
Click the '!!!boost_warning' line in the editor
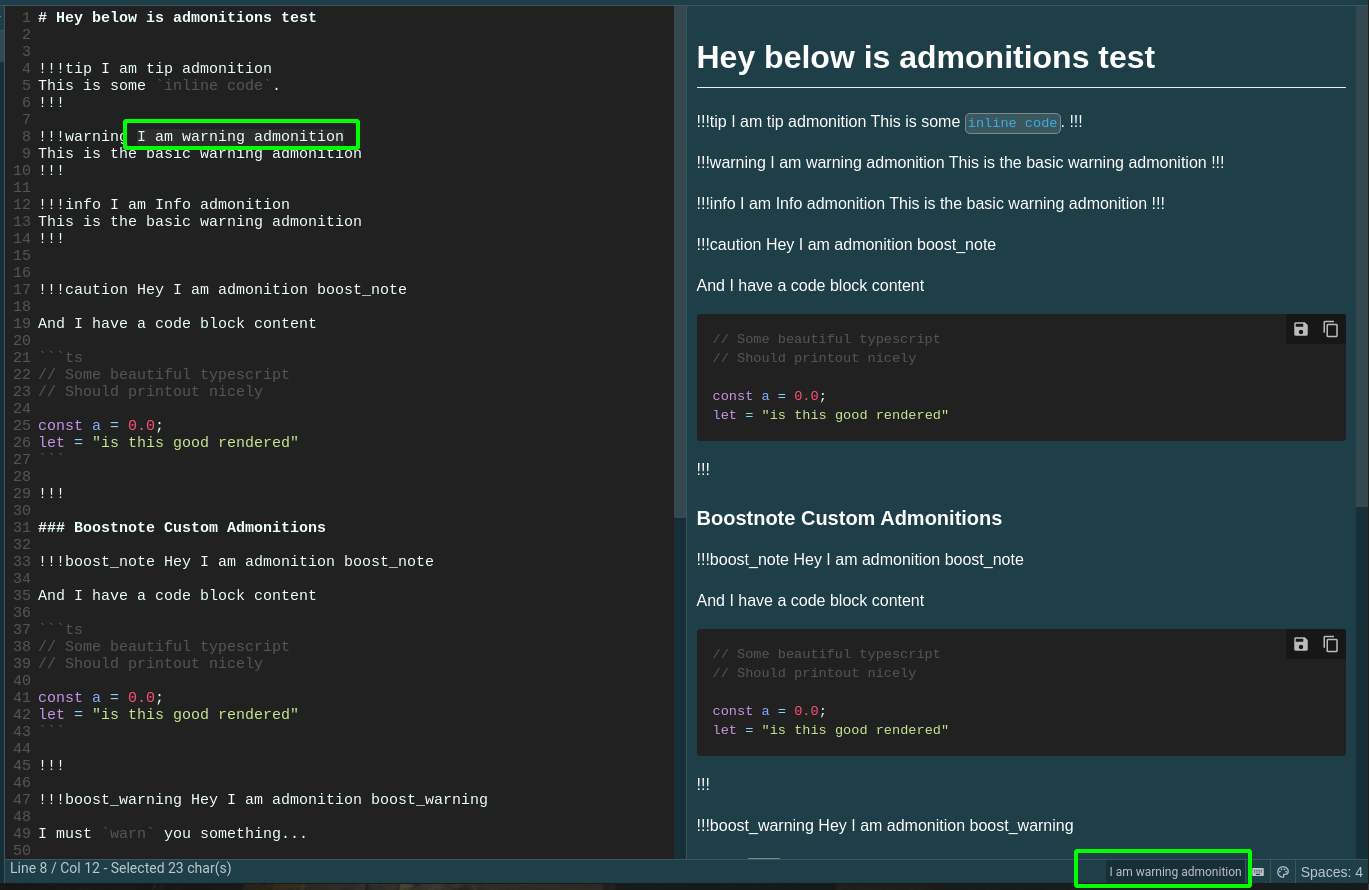click(x=263, y=800)
